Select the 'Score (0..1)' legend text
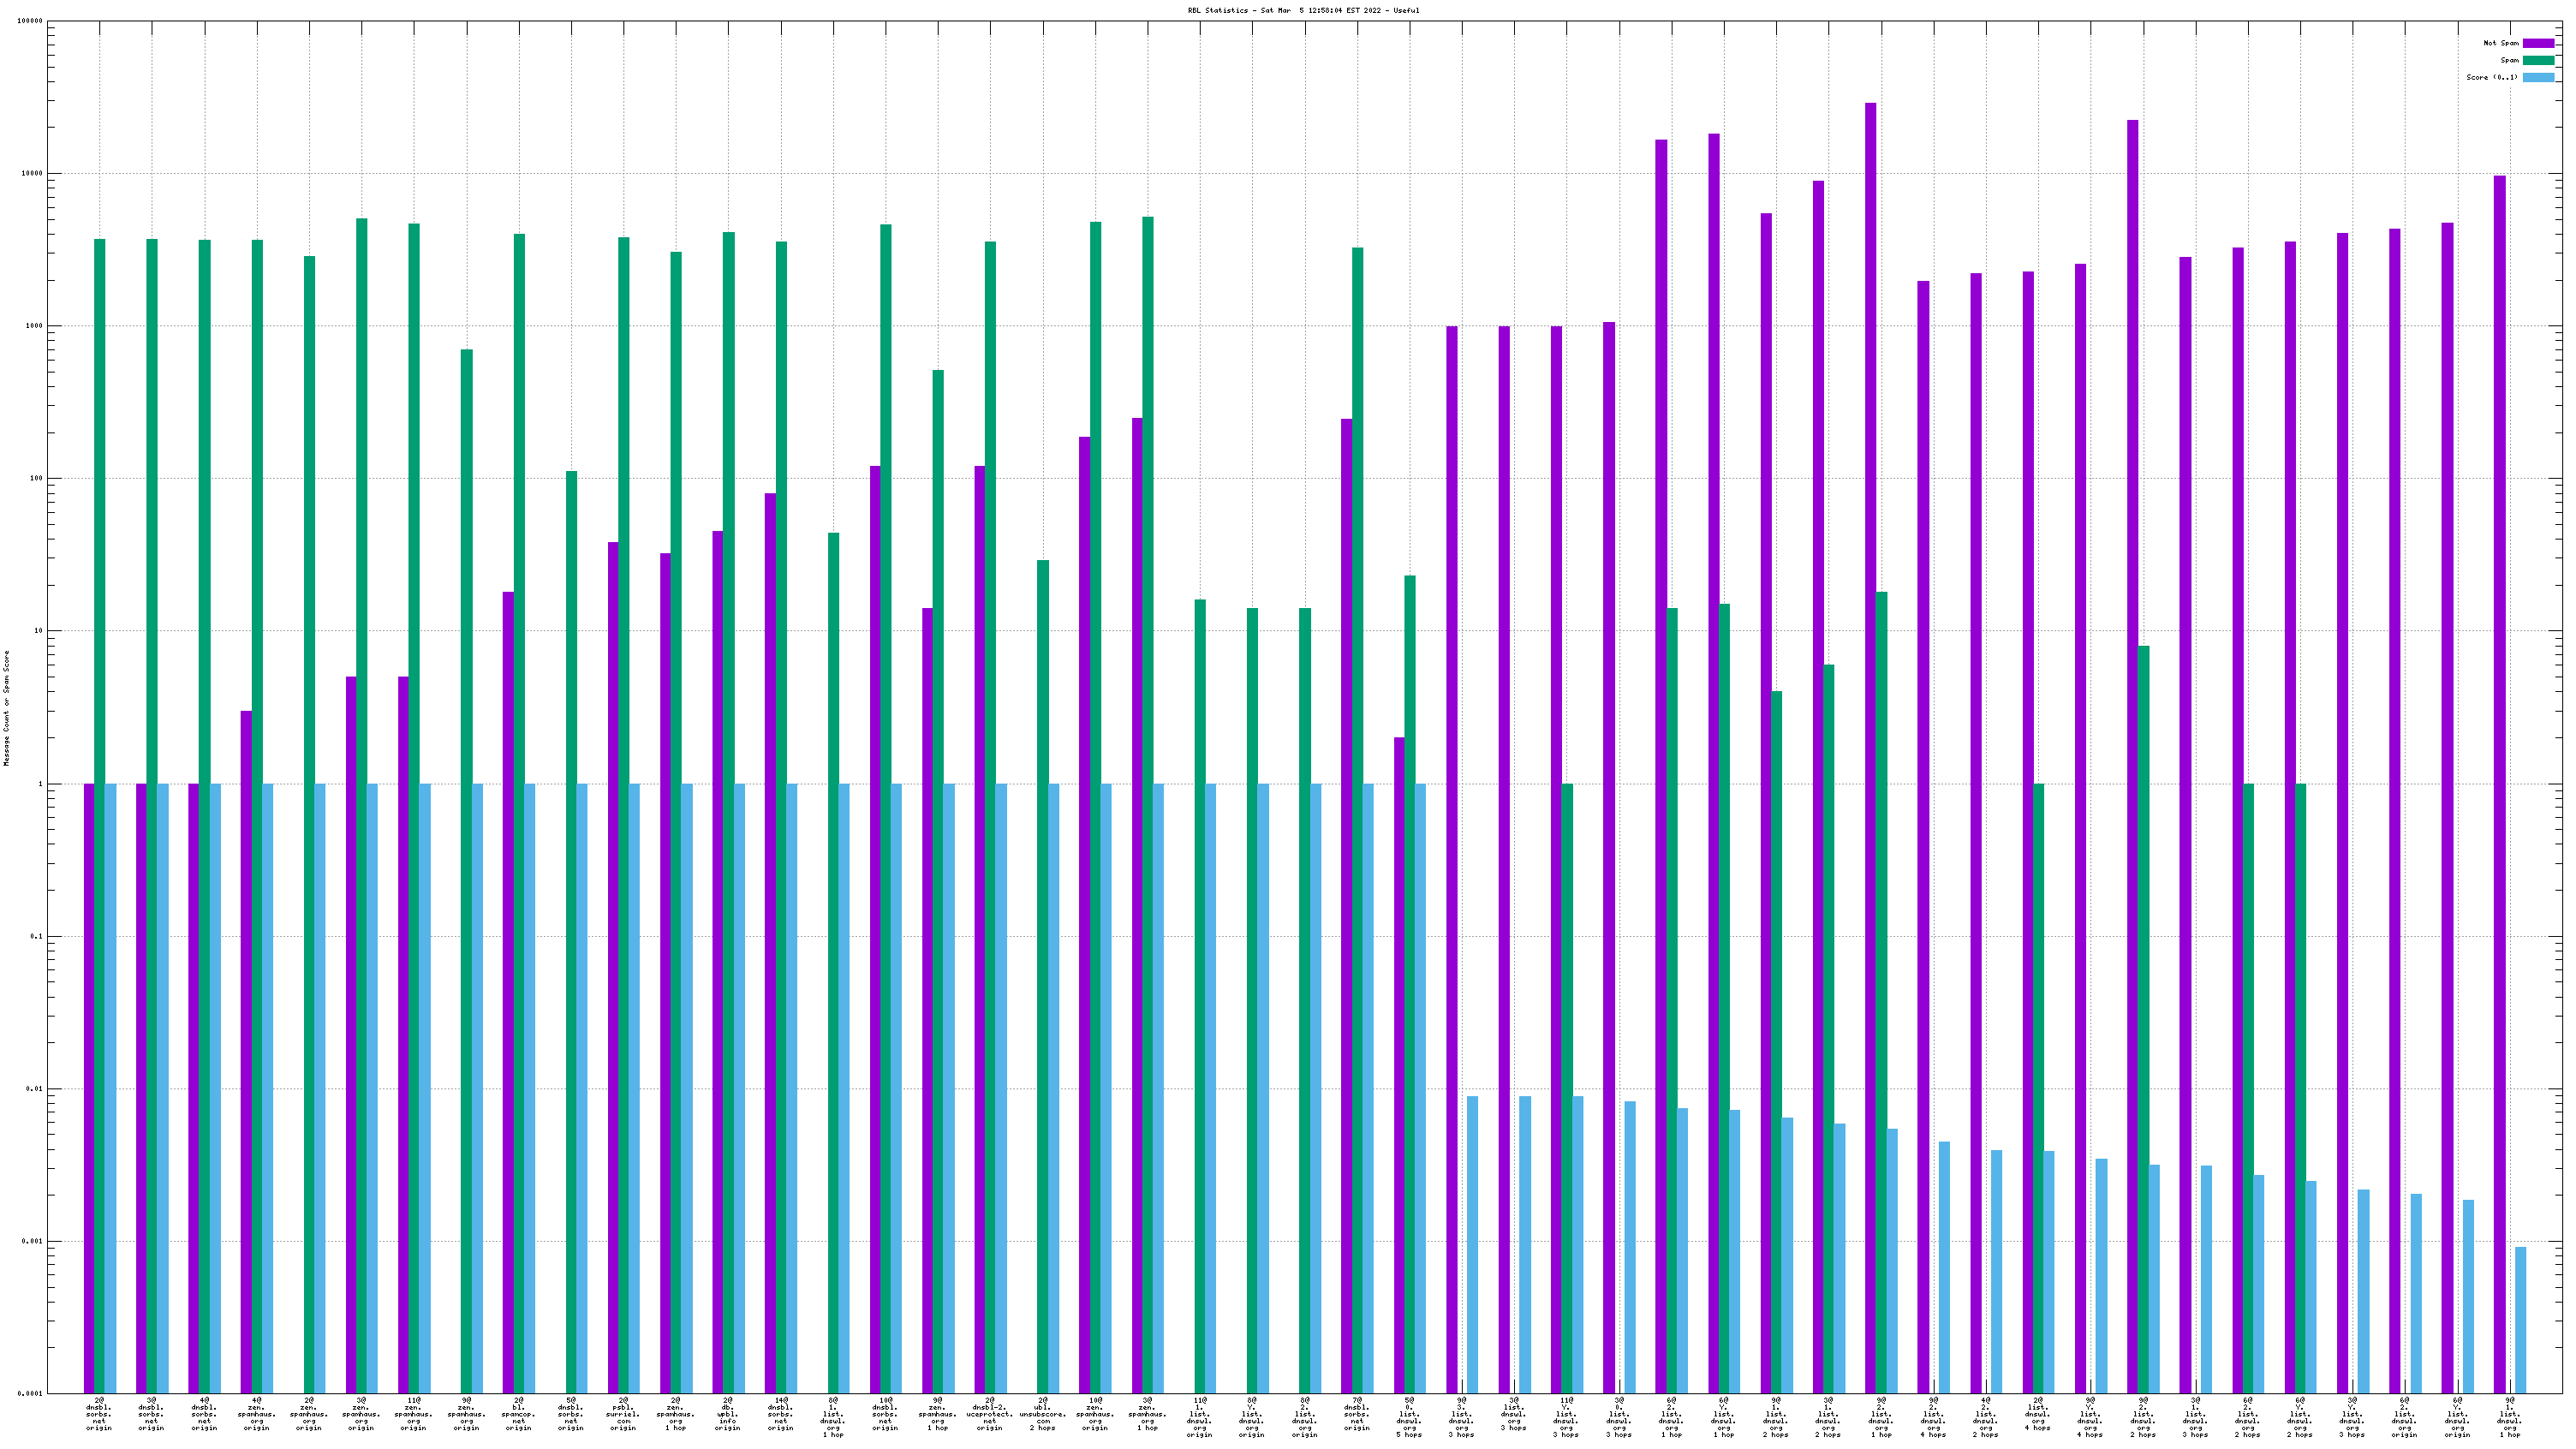This screenshot has height=1449, width=2576. point(2491,77)
